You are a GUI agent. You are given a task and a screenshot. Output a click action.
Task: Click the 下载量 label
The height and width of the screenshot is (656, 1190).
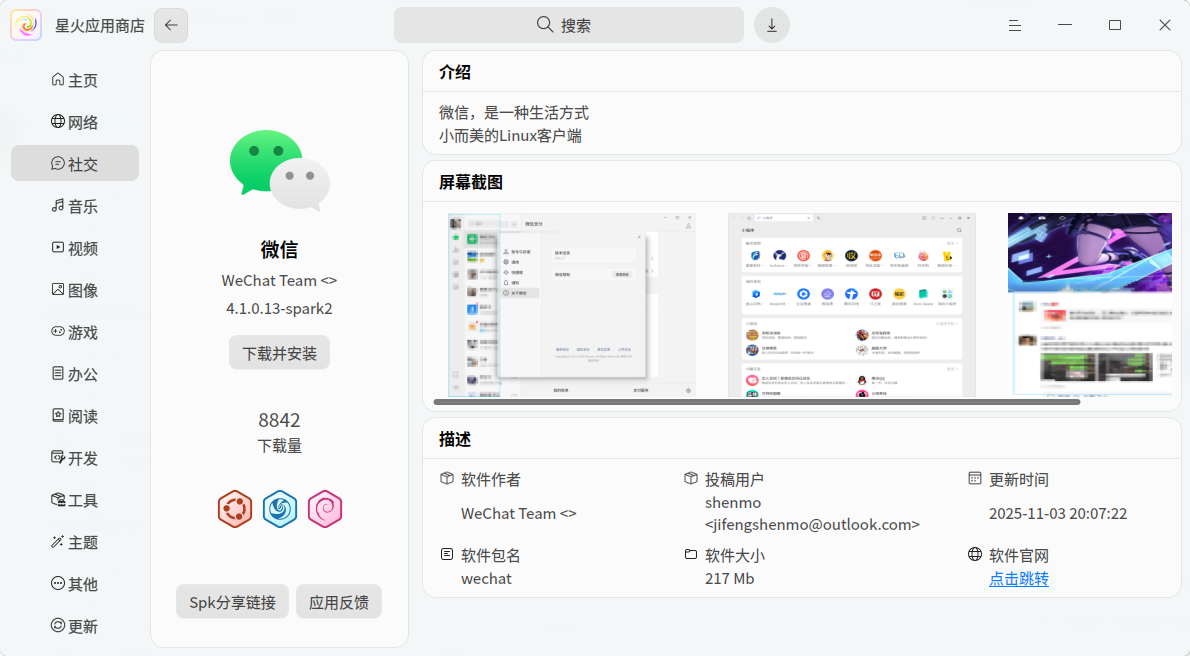pos(279,446)
